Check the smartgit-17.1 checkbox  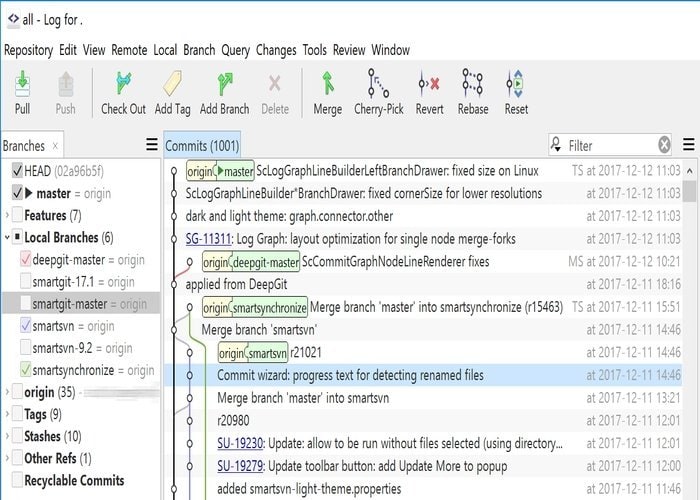point(25,281)
